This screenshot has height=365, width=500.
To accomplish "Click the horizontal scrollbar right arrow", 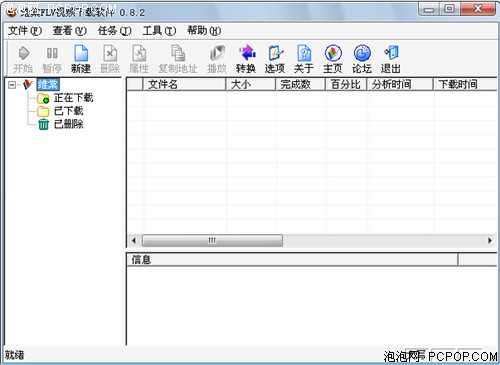I will click(490, 241).
